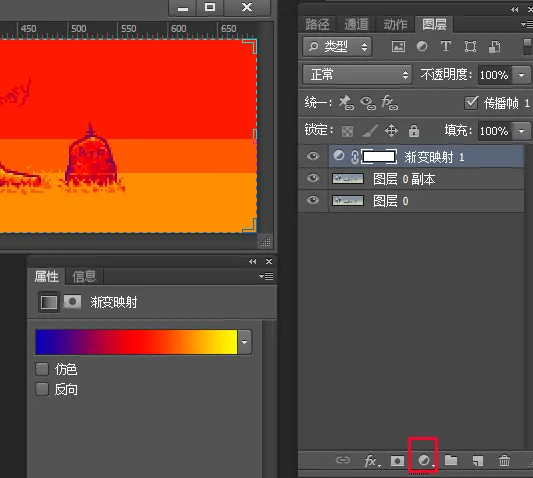Click the 填充 100% value field

(x=495, y=131)
